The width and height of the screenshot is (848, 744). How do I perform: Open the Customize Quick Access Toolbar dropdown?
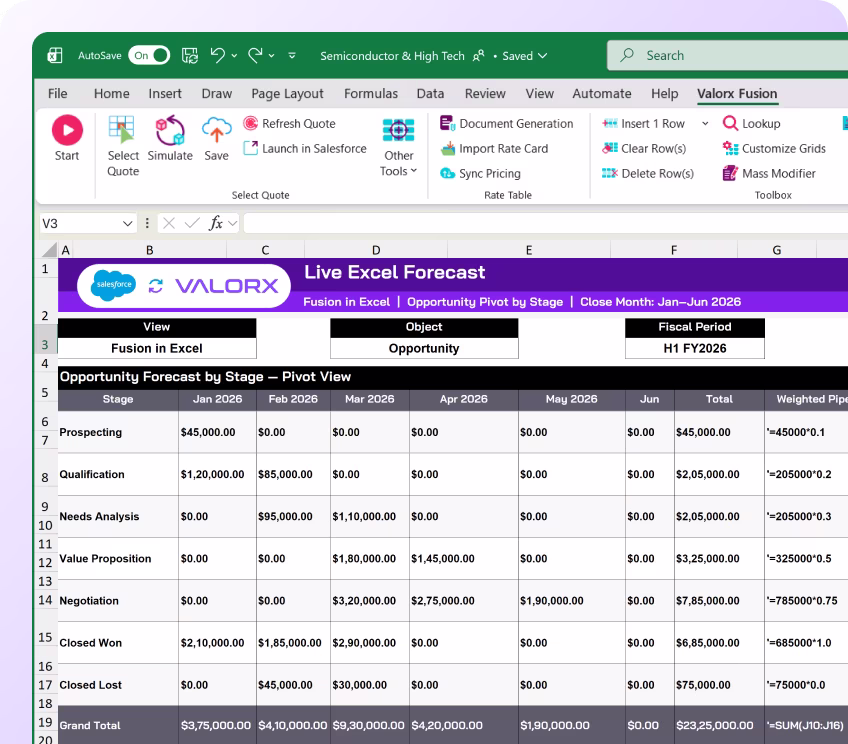(292, 55)
